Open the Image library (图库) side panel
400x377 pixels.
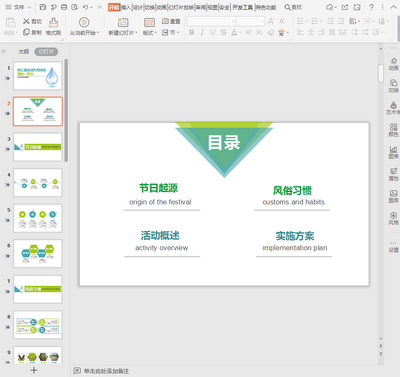pos(393,196)
